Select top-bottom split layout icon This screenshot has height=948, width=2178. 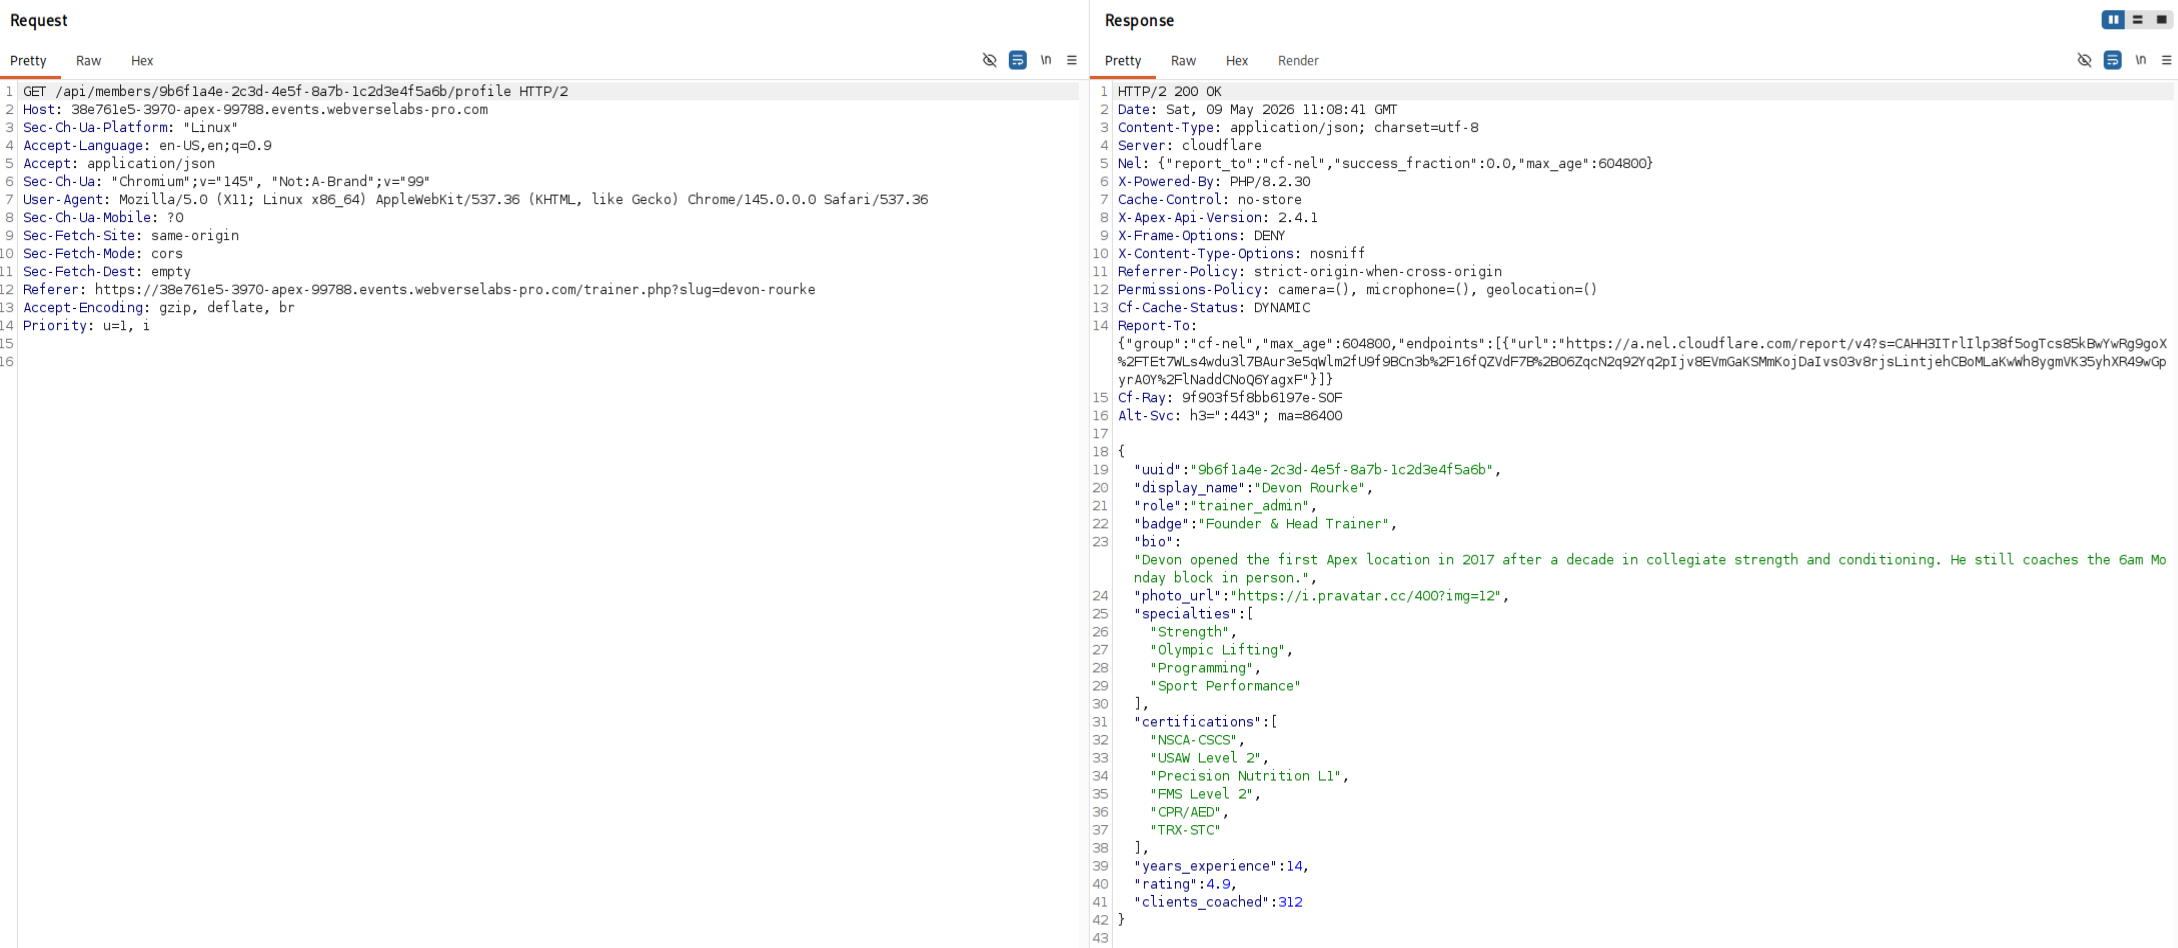coord(2137,20)
